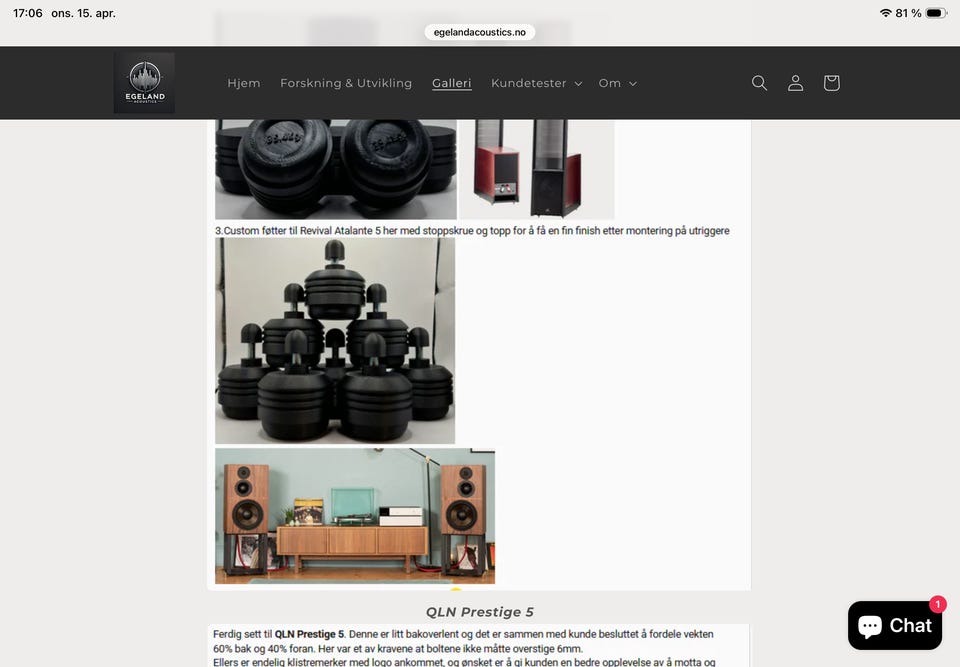
Task: Open the black isolation feet photo
Action: pyautogui.click(x=336, y=169)
